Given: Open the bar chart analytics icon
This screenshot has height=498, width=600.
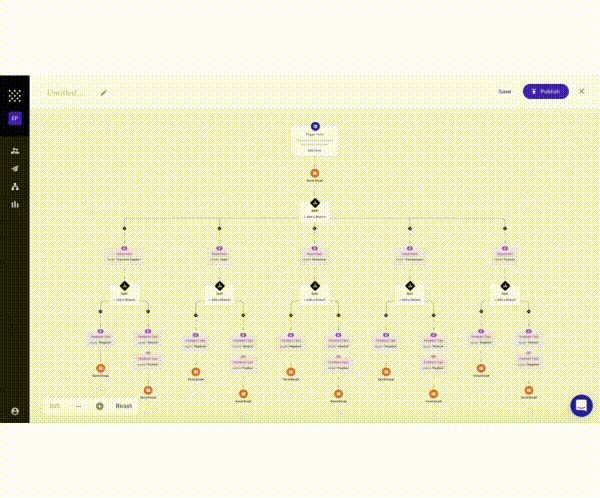Looking at the screenshot, I should click(x=15, y=204).
